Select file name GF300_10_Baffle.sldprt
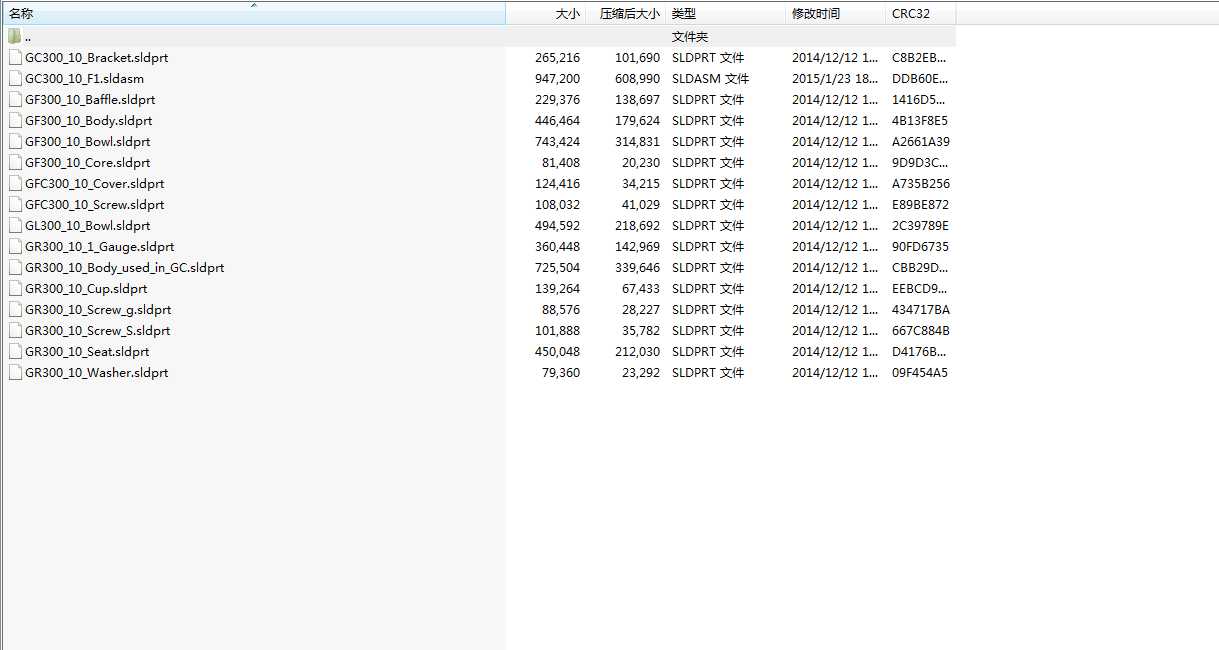 [90, 99]
